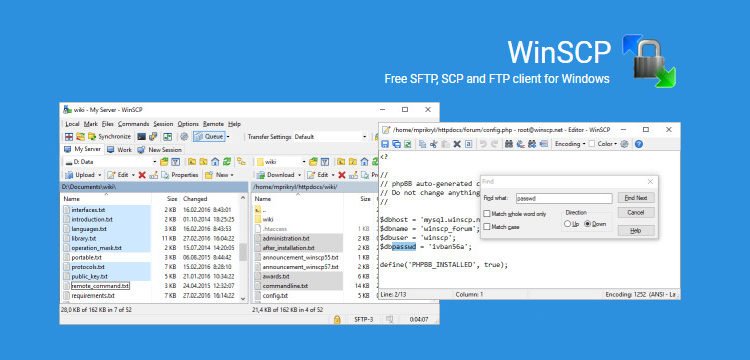Viewport: 750px width, 360px height.
Task: Click the Delete X icon in Editor toolbar
Action: 457,144
